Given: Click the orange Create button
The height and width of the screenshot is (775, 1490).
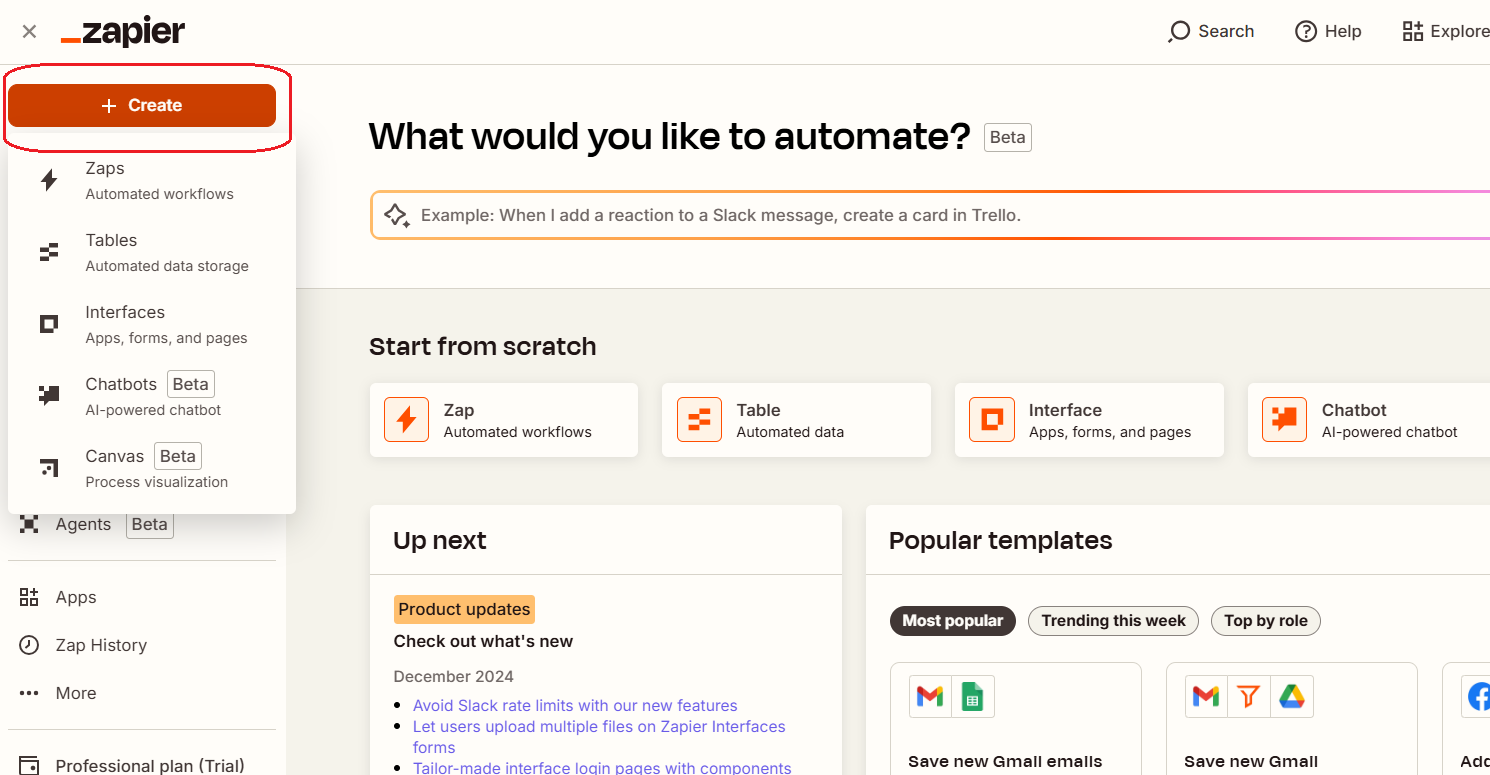Looking at the screenshot, I should pos(142,105).
